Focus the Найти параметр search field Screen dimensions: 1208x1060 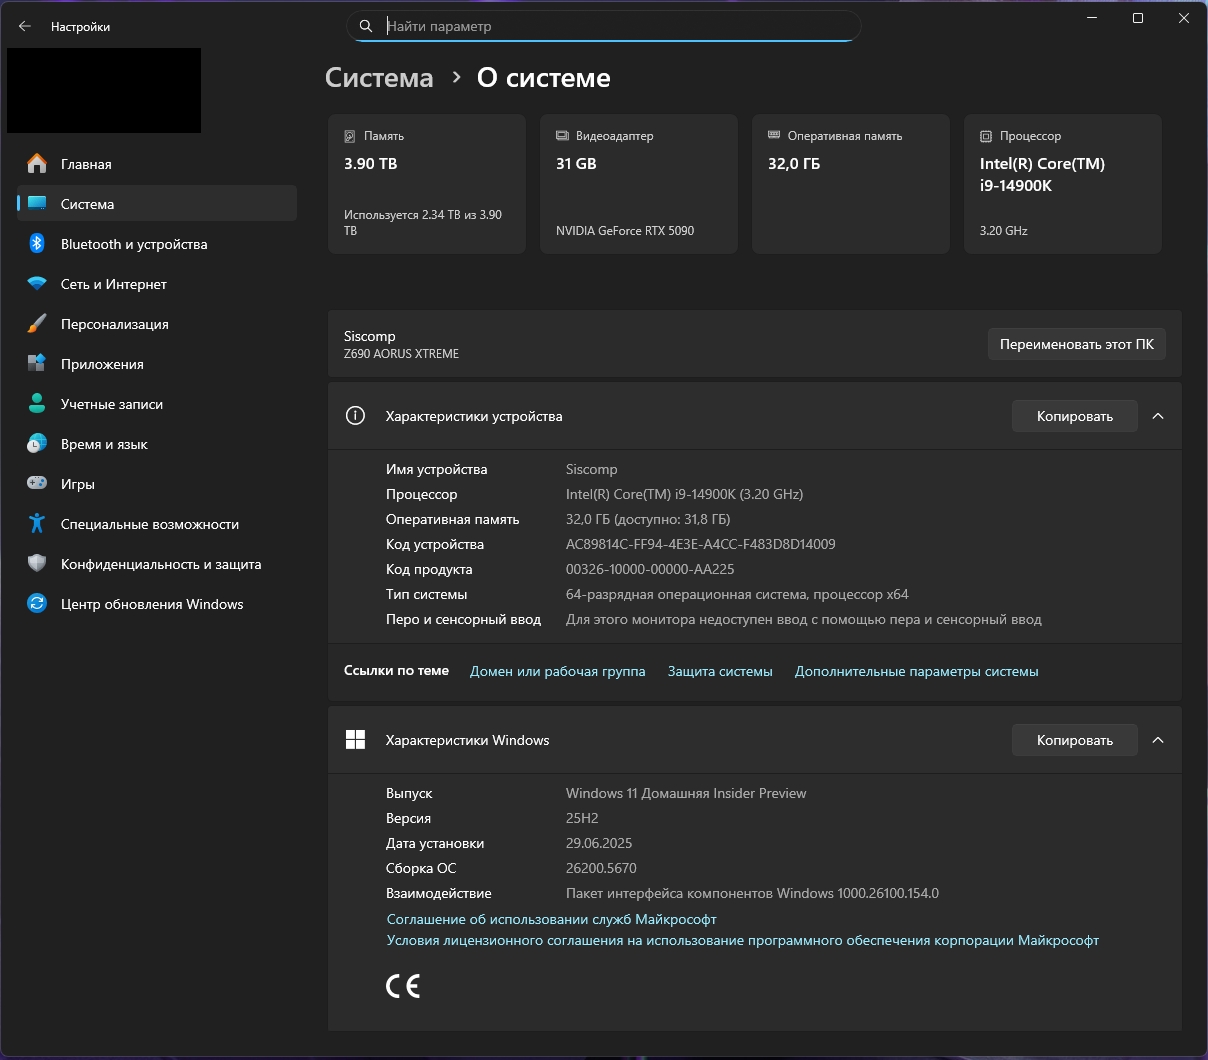pos(615,26)
